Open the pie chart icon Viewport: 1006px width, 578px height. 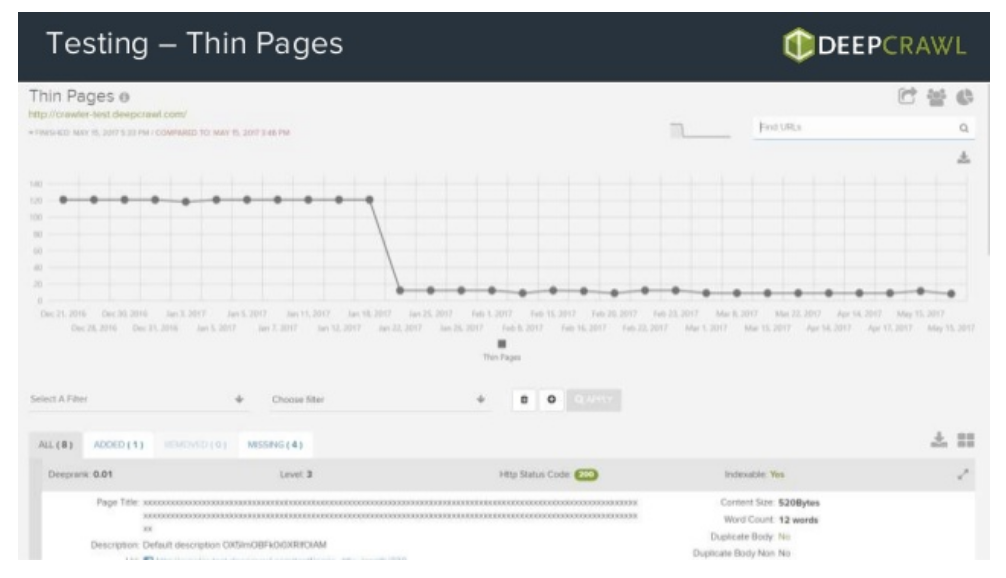[964, 97]
